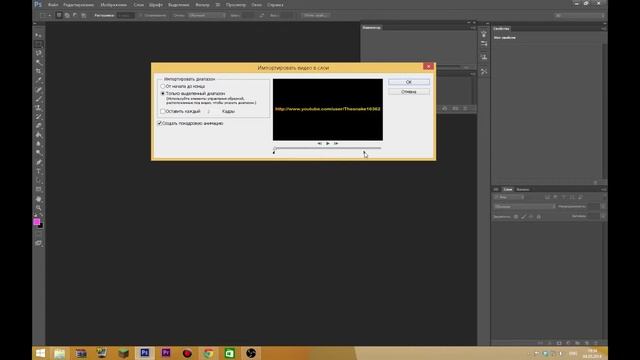Select the Eraser tool
The image size is (640, 360).
pos(38,126)
